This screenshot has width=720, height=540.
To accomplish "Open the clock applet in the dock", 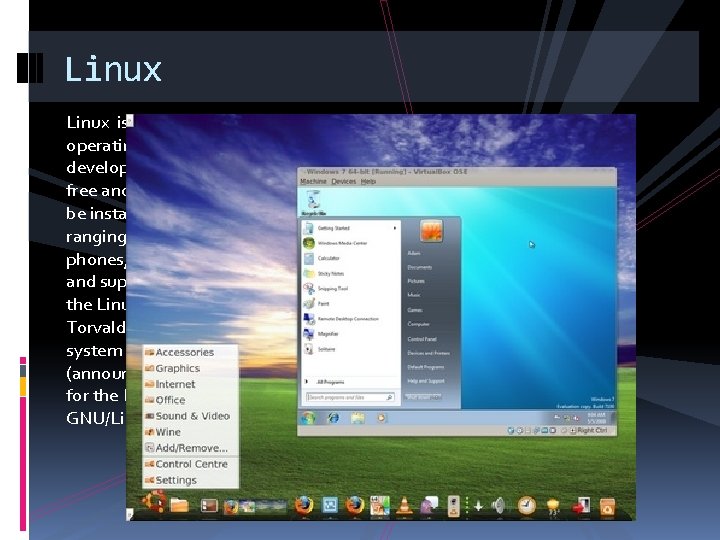I will coord(527,505).
